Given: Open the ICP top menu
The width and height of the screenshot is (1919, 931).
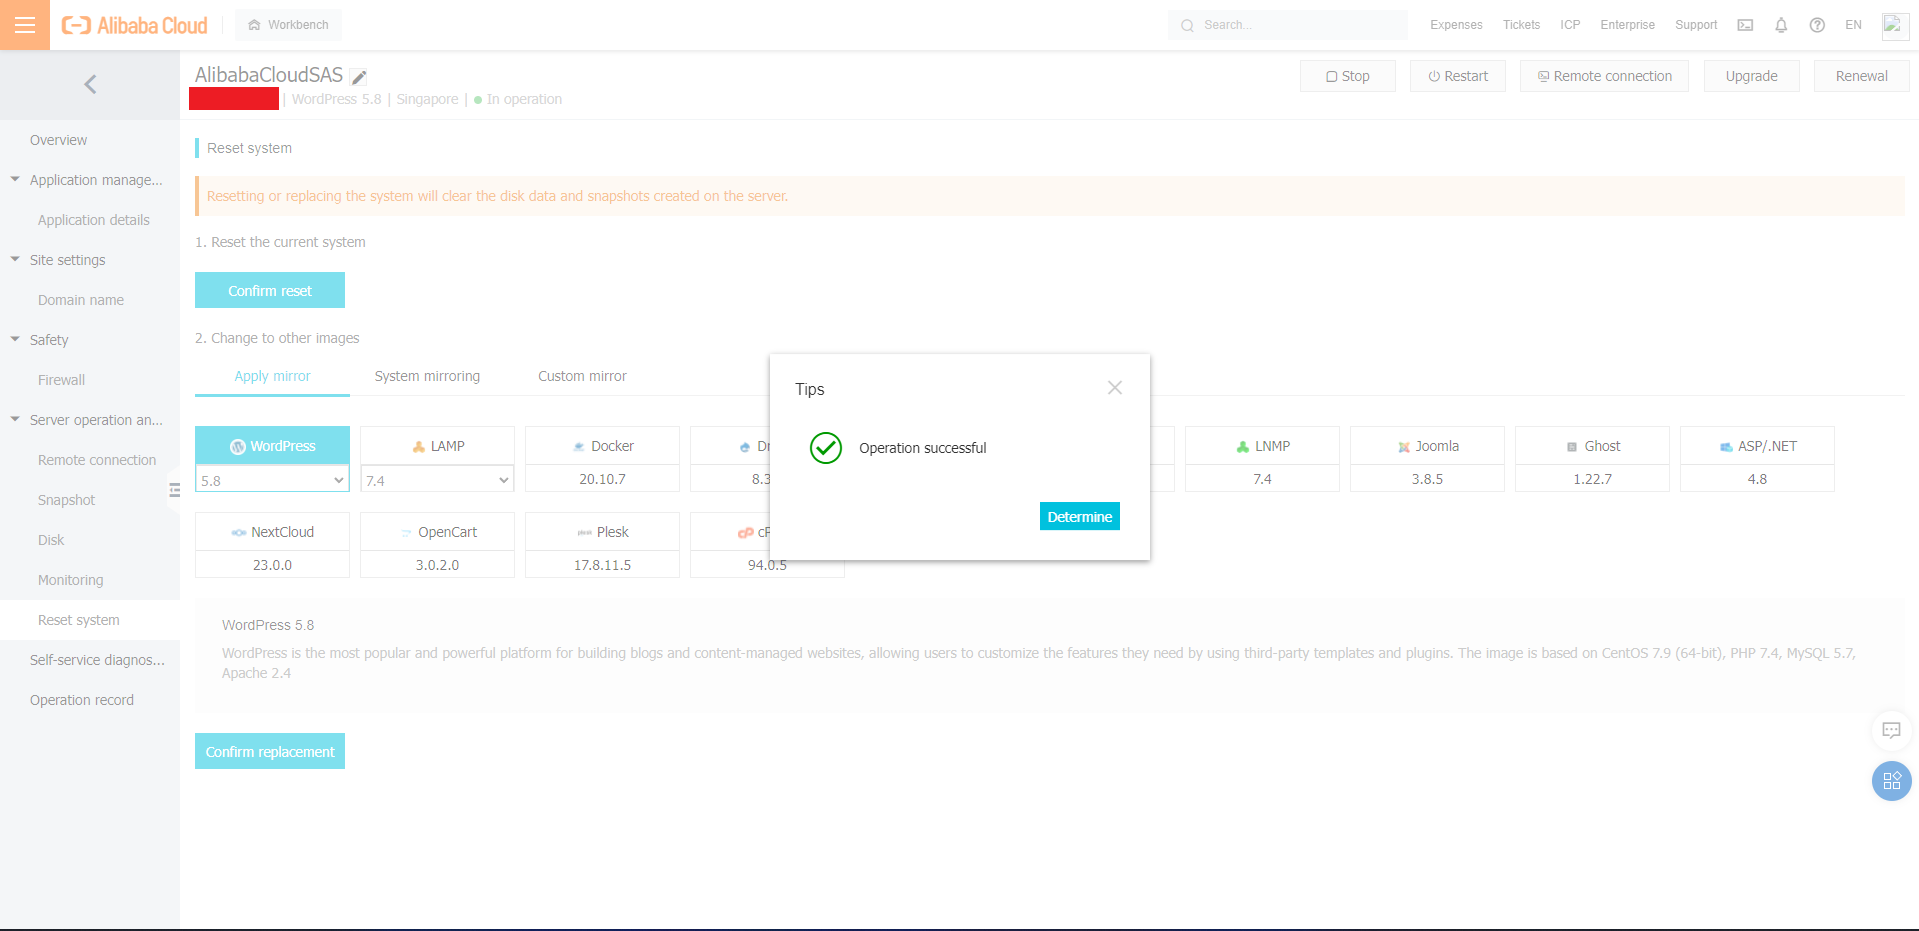Looking at the screenshot, I should click(1570, 25).
